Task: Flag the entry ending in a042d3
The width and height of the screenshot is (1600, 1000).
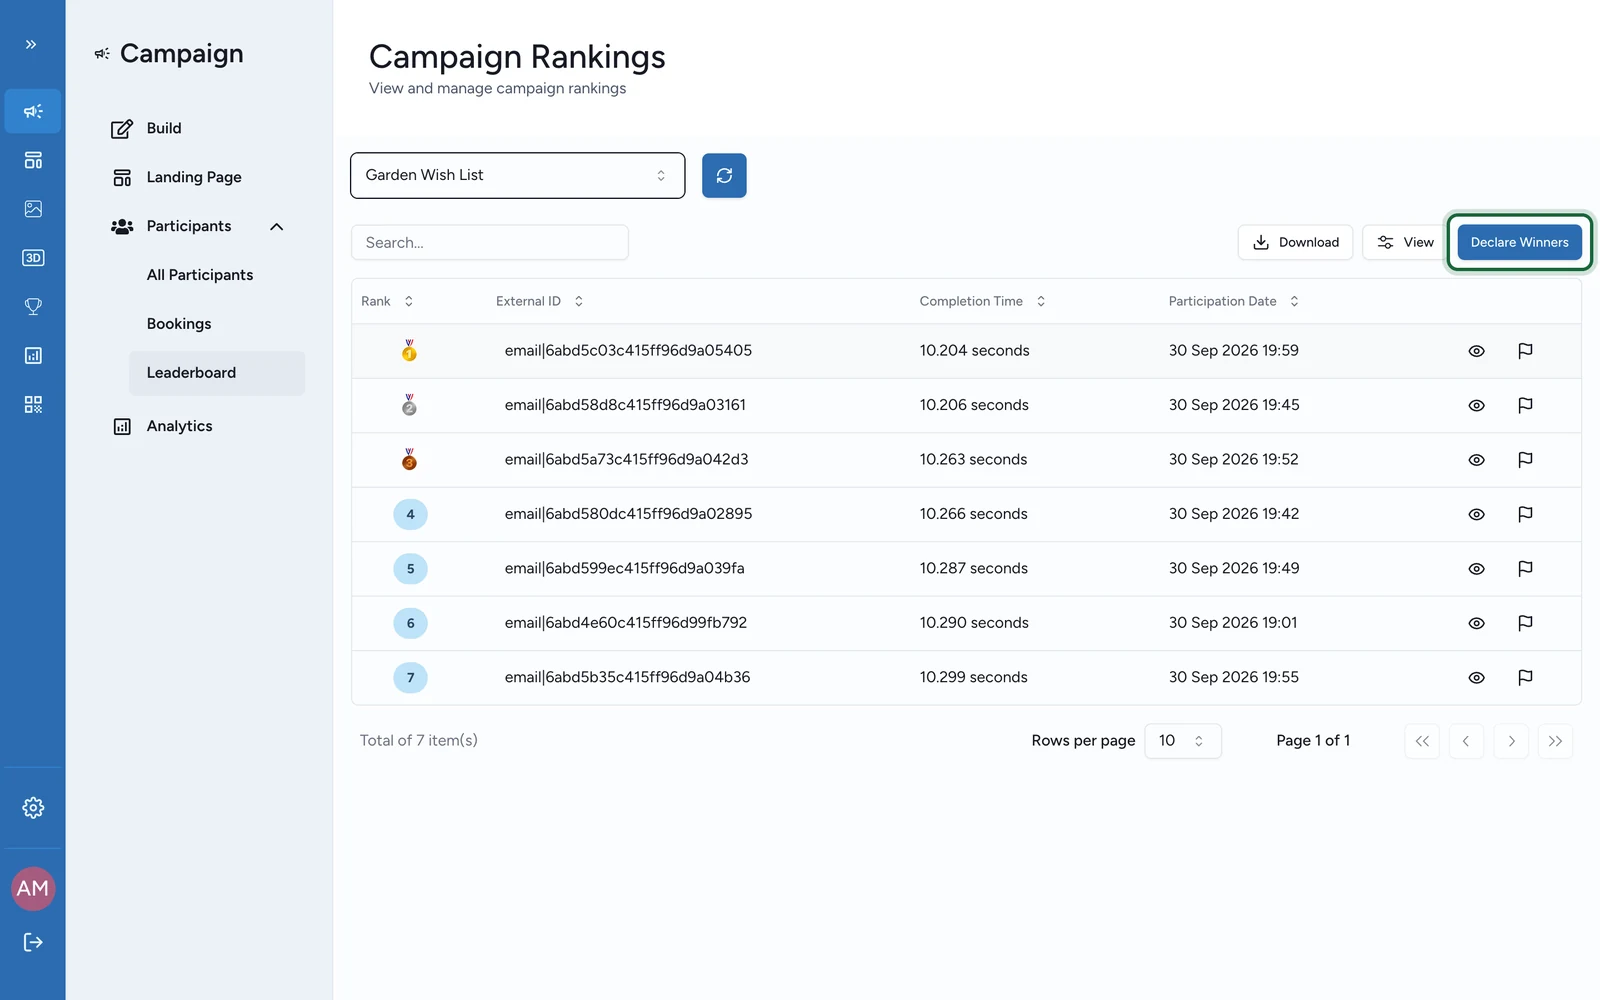Action: pyautogui.click(x=1525, y=460)
